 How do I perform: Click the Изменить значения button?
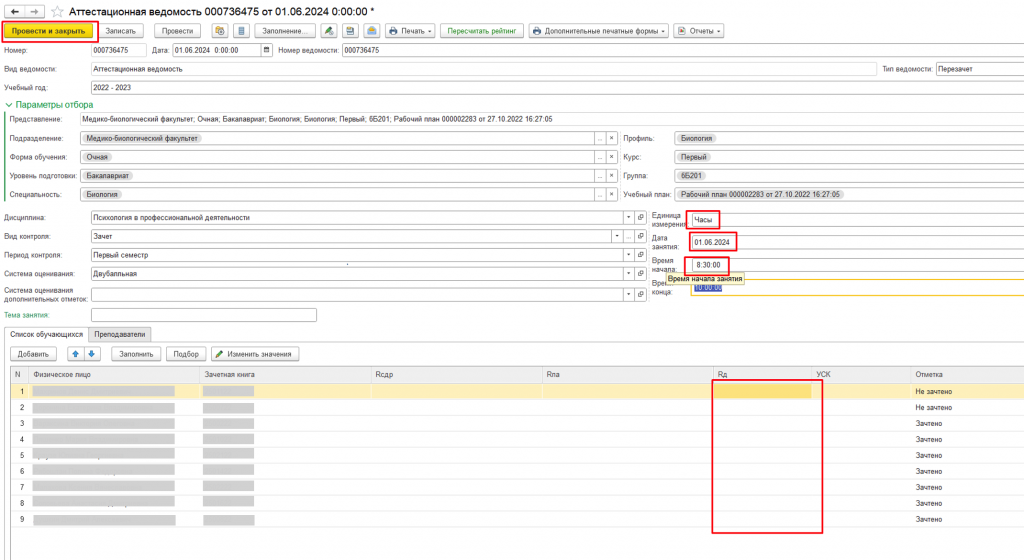[x=255, y=354]
